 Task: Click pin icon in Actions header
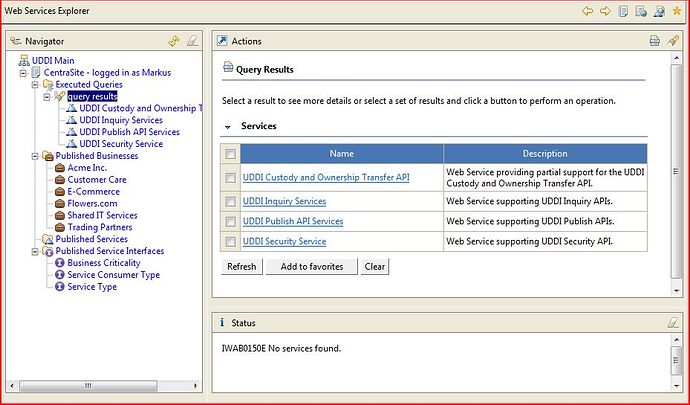672,41
